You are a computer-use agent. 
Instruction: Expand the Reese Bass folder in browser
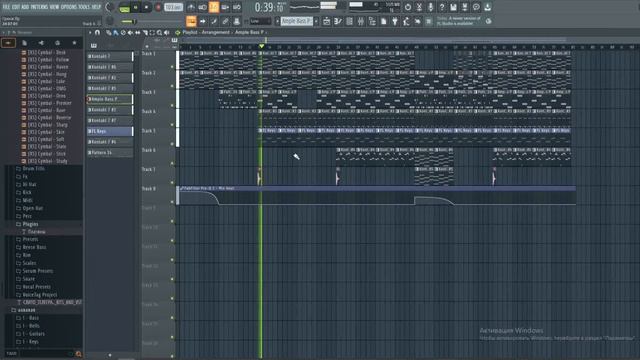pyautogui.click(x=34, y=247)
